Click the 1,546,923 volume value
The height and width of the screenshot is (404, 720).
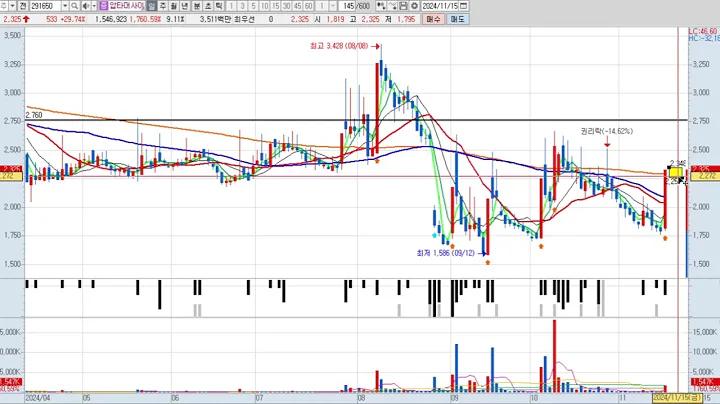(x=111, y=19)
